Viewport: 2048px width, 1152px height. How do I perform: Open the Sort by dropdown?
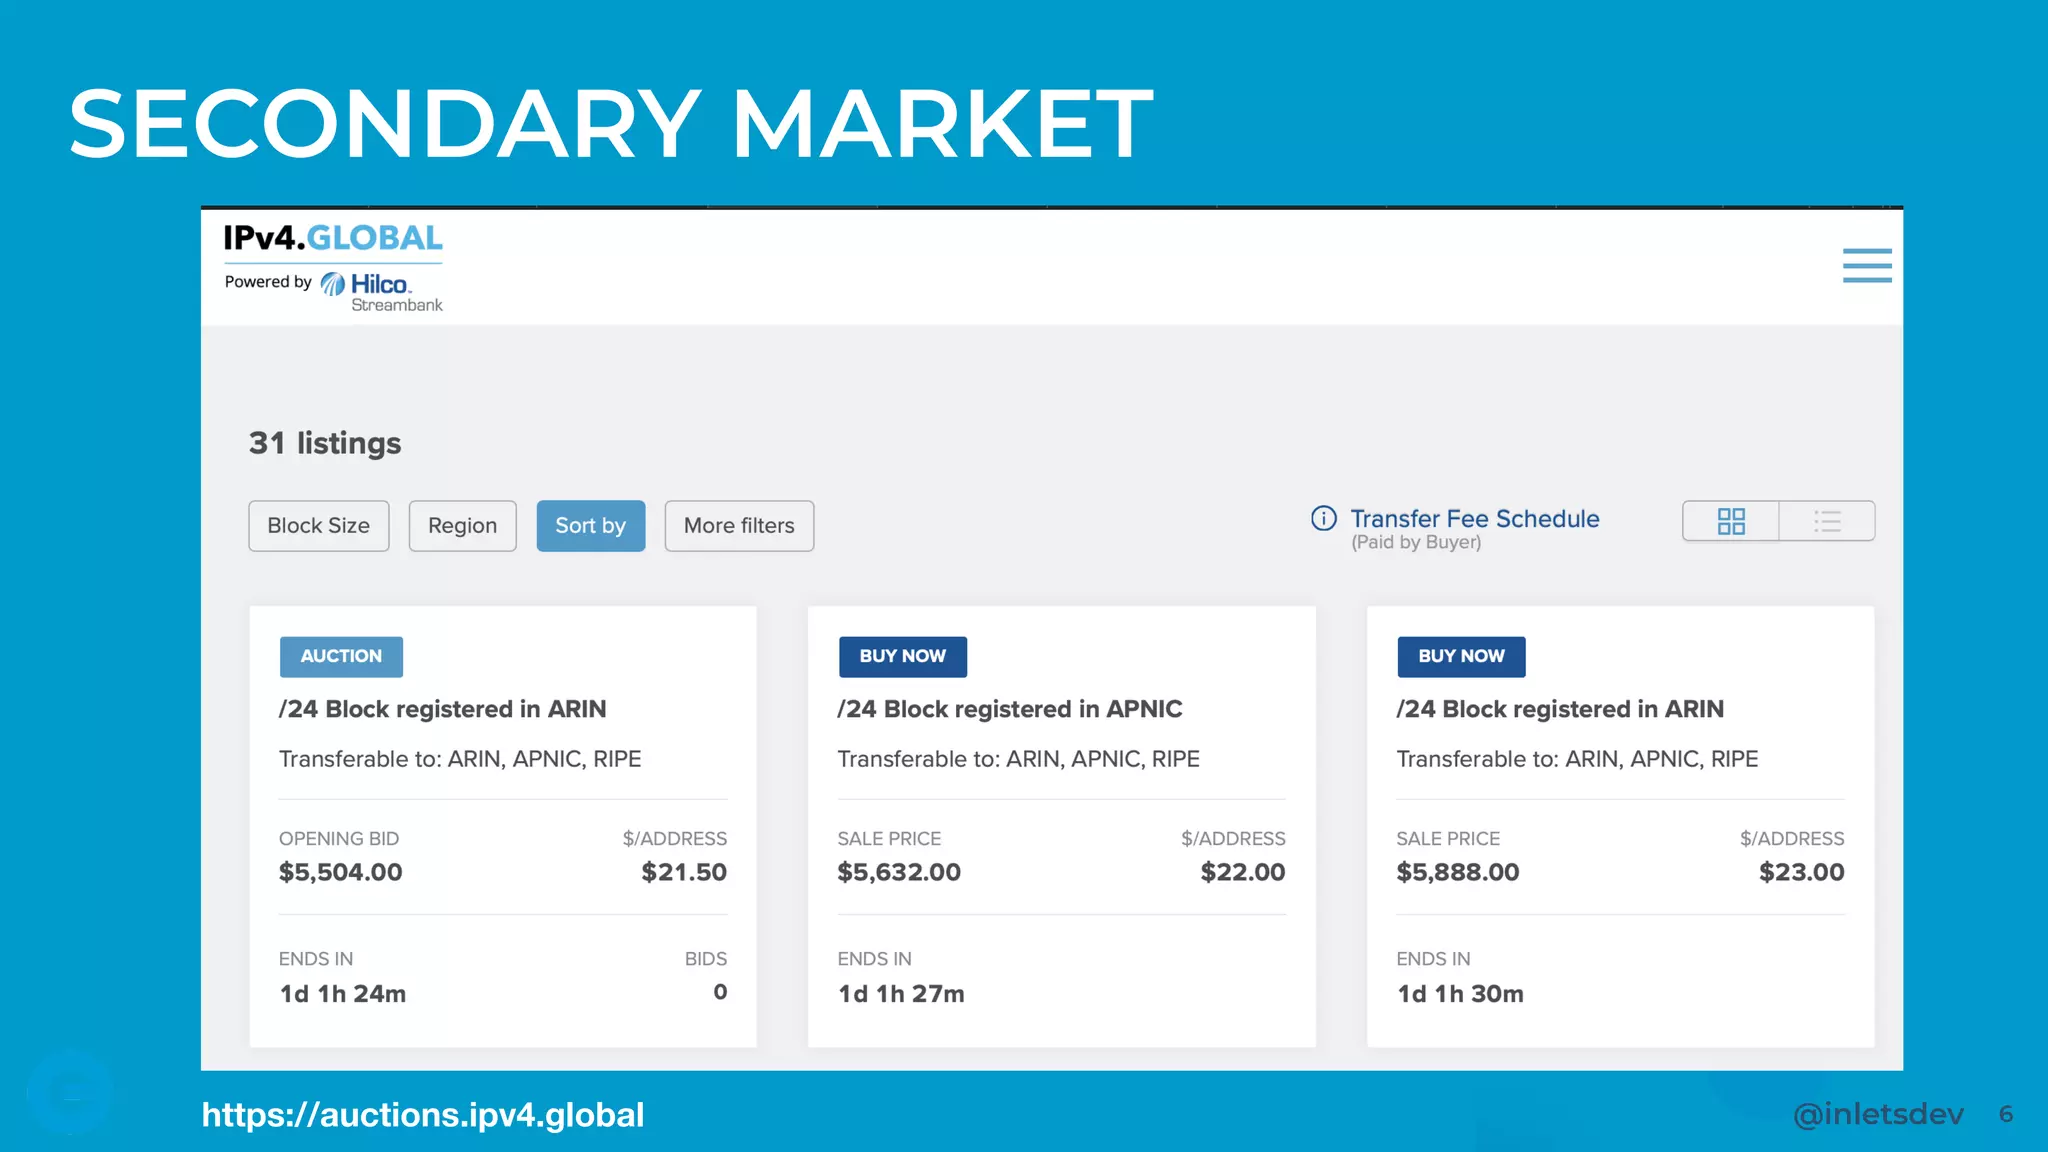coord(591,526)
